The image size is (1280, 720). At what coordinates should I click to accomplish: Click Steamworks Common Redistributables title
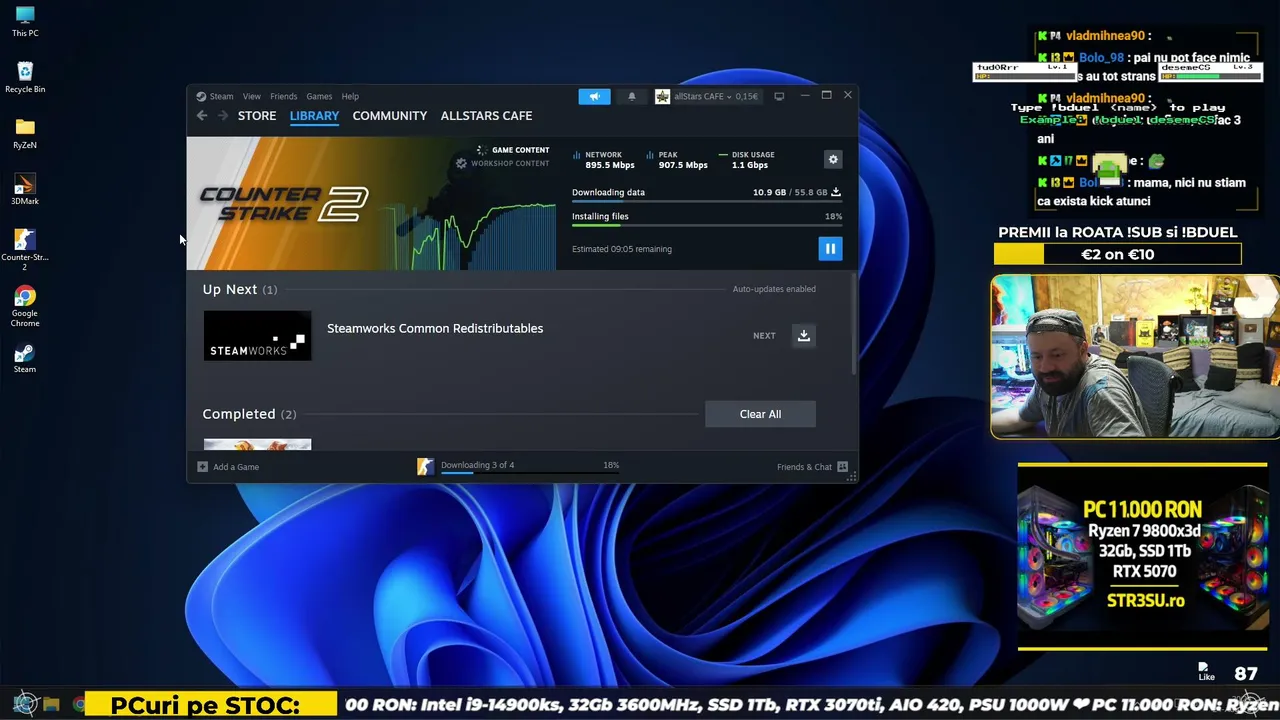435,328
